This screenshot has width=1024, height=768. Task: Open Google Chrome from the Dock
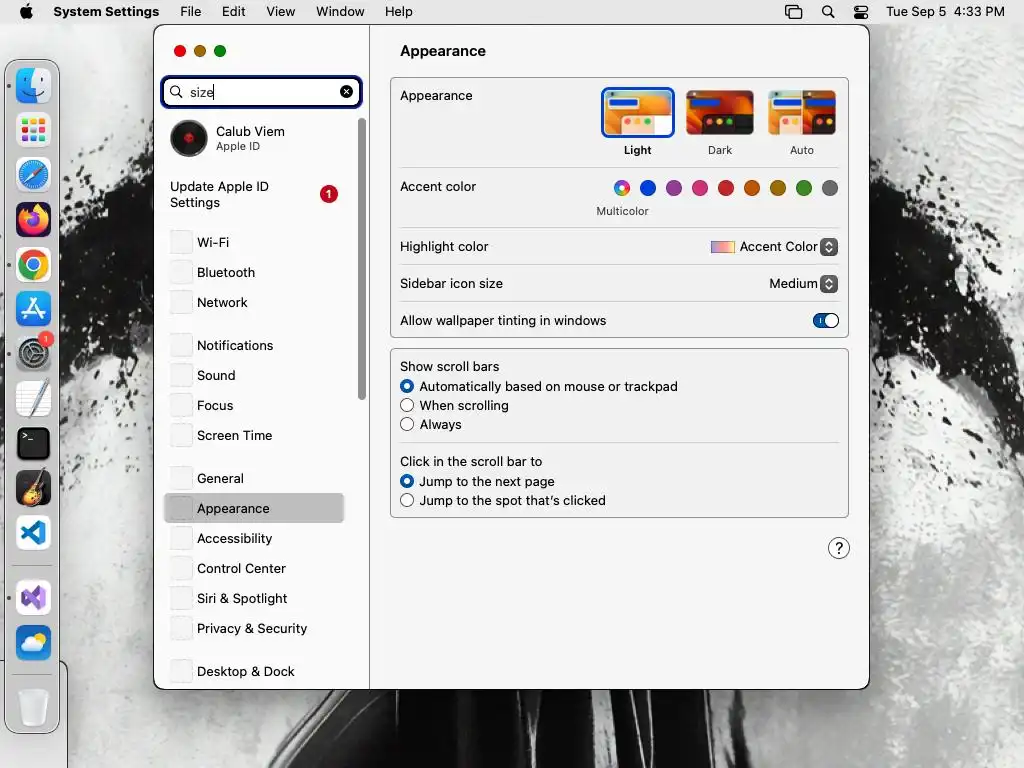[33, 264]
